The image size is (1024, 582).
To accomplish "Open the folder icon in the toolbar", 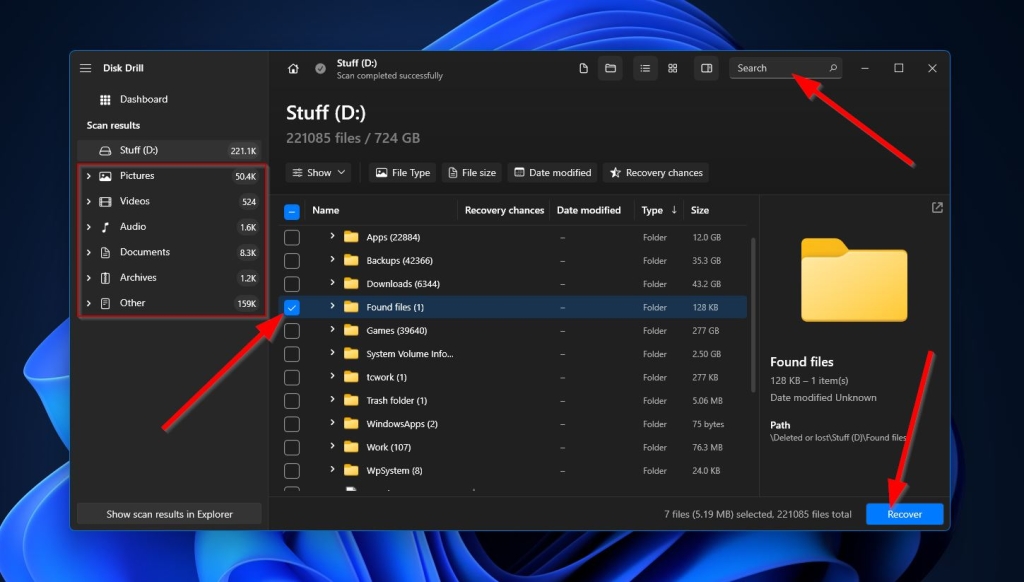I will pos(611,68).
